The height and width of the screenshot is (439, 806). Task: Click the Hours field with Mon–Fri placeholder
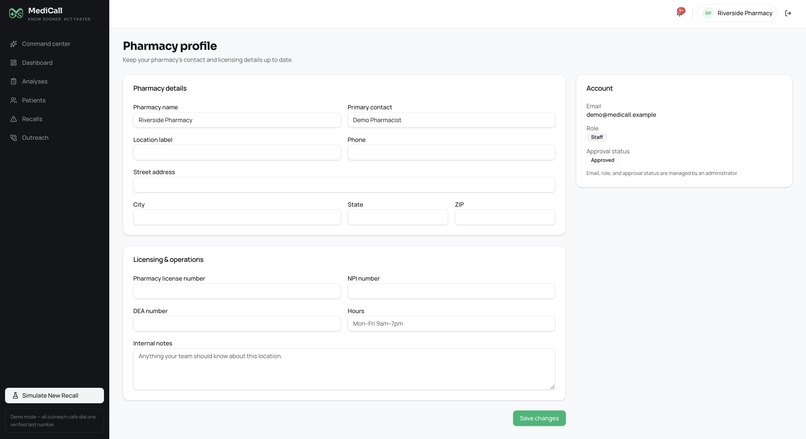(x=451, y=323)
